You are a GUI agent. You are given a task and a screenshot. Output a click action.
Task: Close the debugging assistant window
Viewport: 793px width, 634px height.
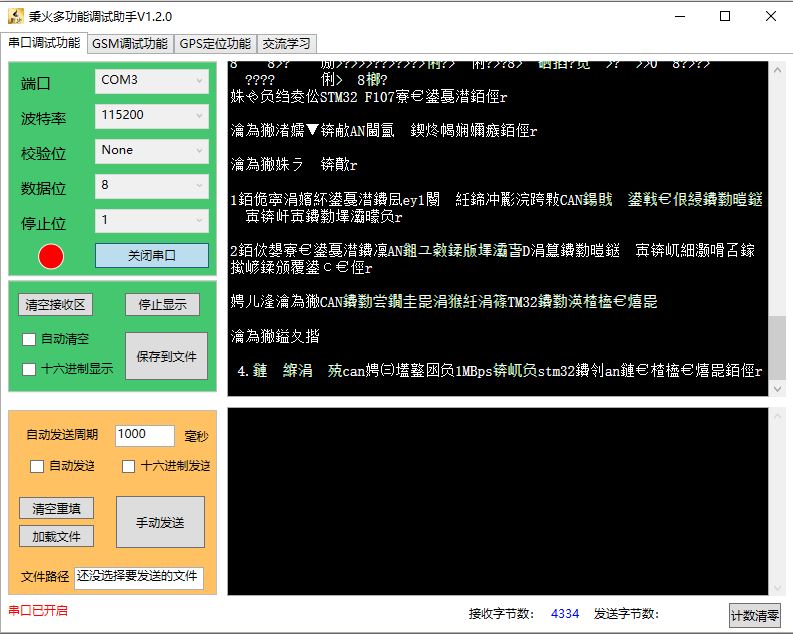coord(770,16)
